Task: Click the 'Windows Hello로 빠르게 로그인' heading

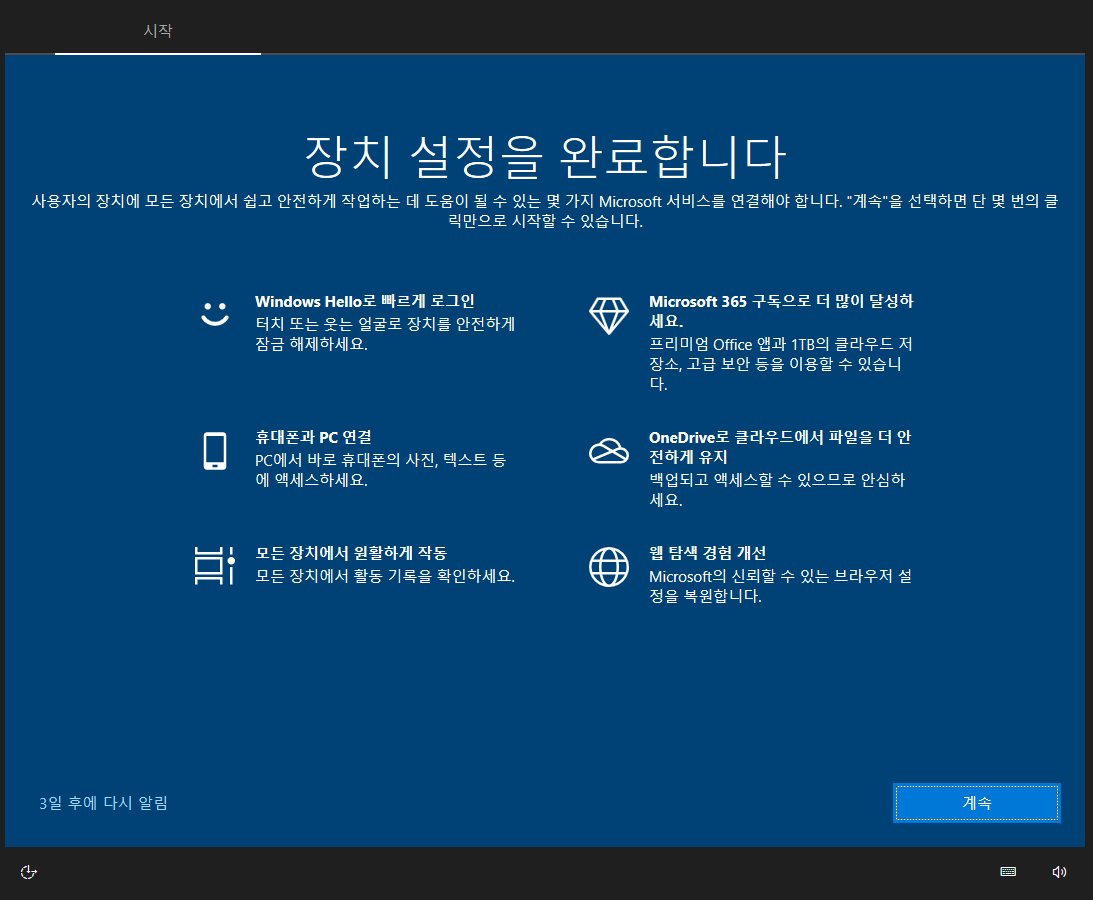Action: pyautogui.click(x=365, y=301)
